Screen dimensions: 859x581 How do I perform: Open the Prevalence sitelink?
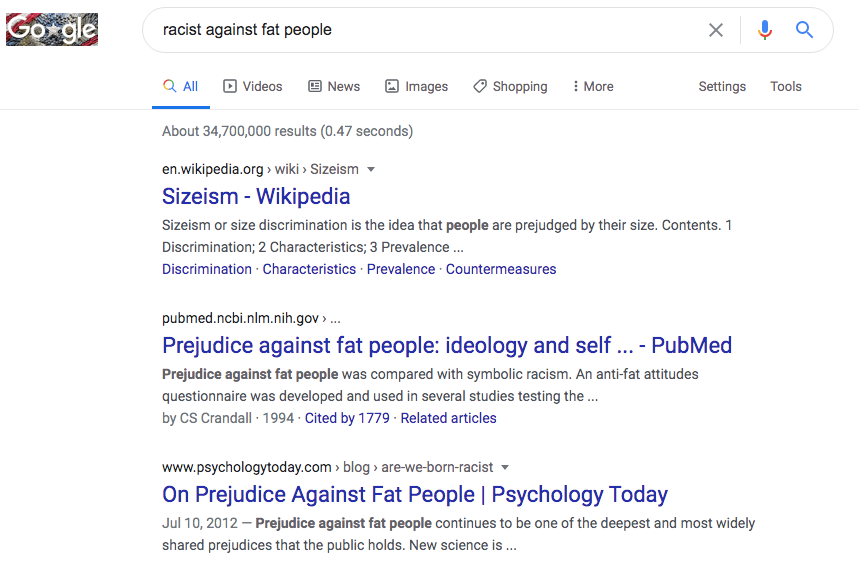coord(400,269)
